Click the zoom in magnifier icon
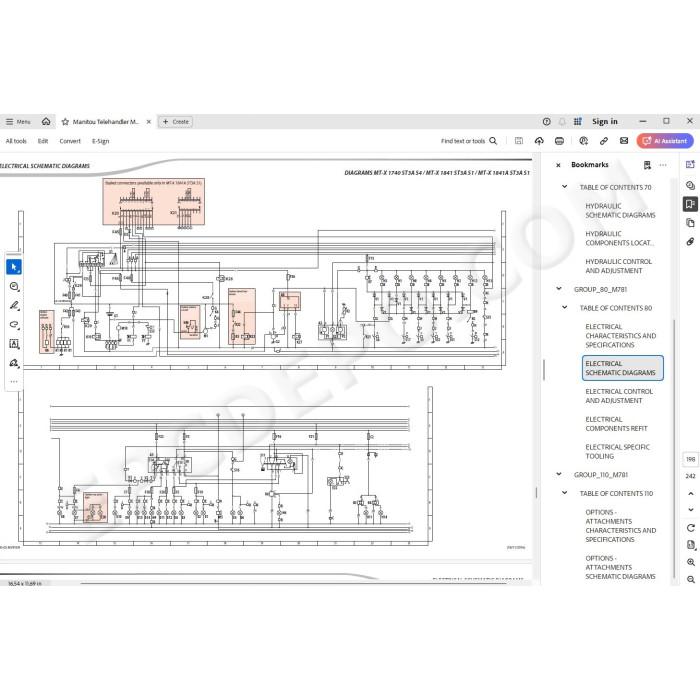 [x=691, y=562]
